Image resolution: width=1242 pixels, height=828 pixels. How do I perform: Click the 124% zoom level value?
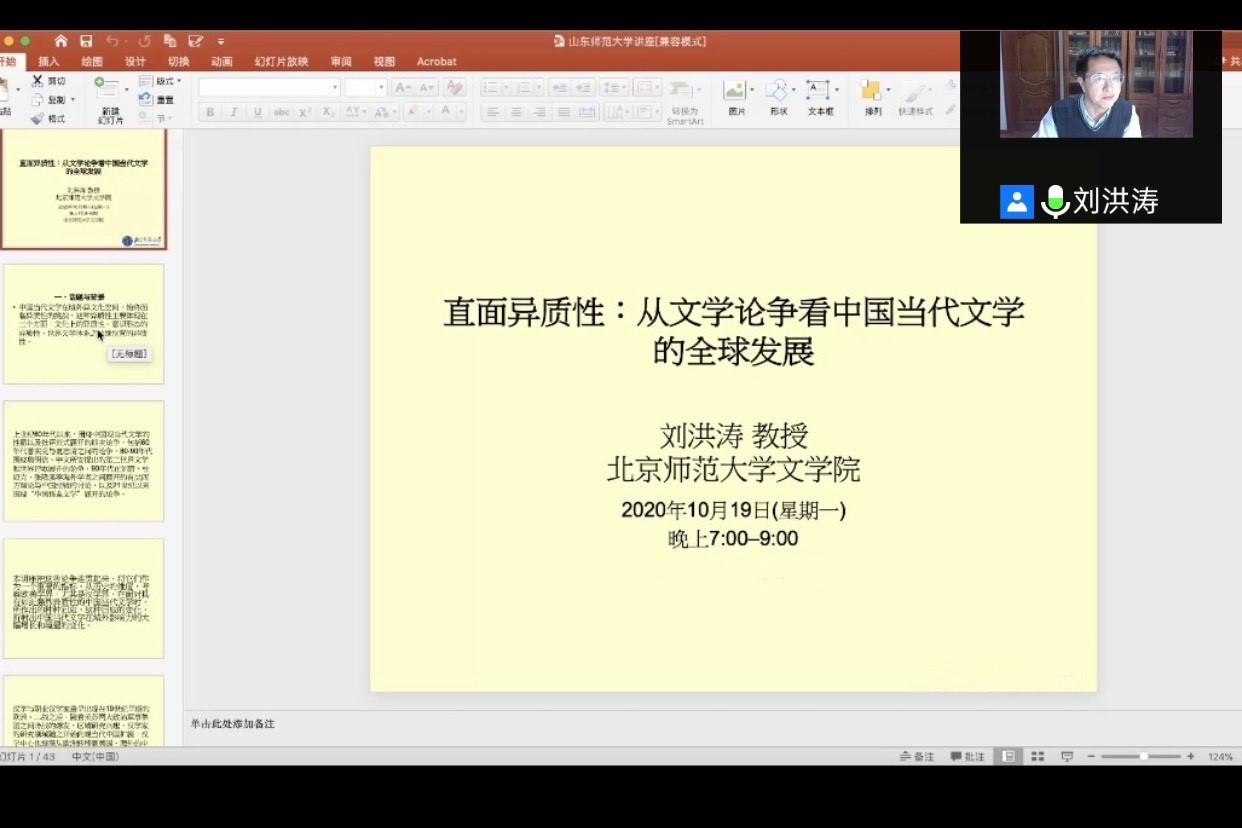[x=1220, y=757]
